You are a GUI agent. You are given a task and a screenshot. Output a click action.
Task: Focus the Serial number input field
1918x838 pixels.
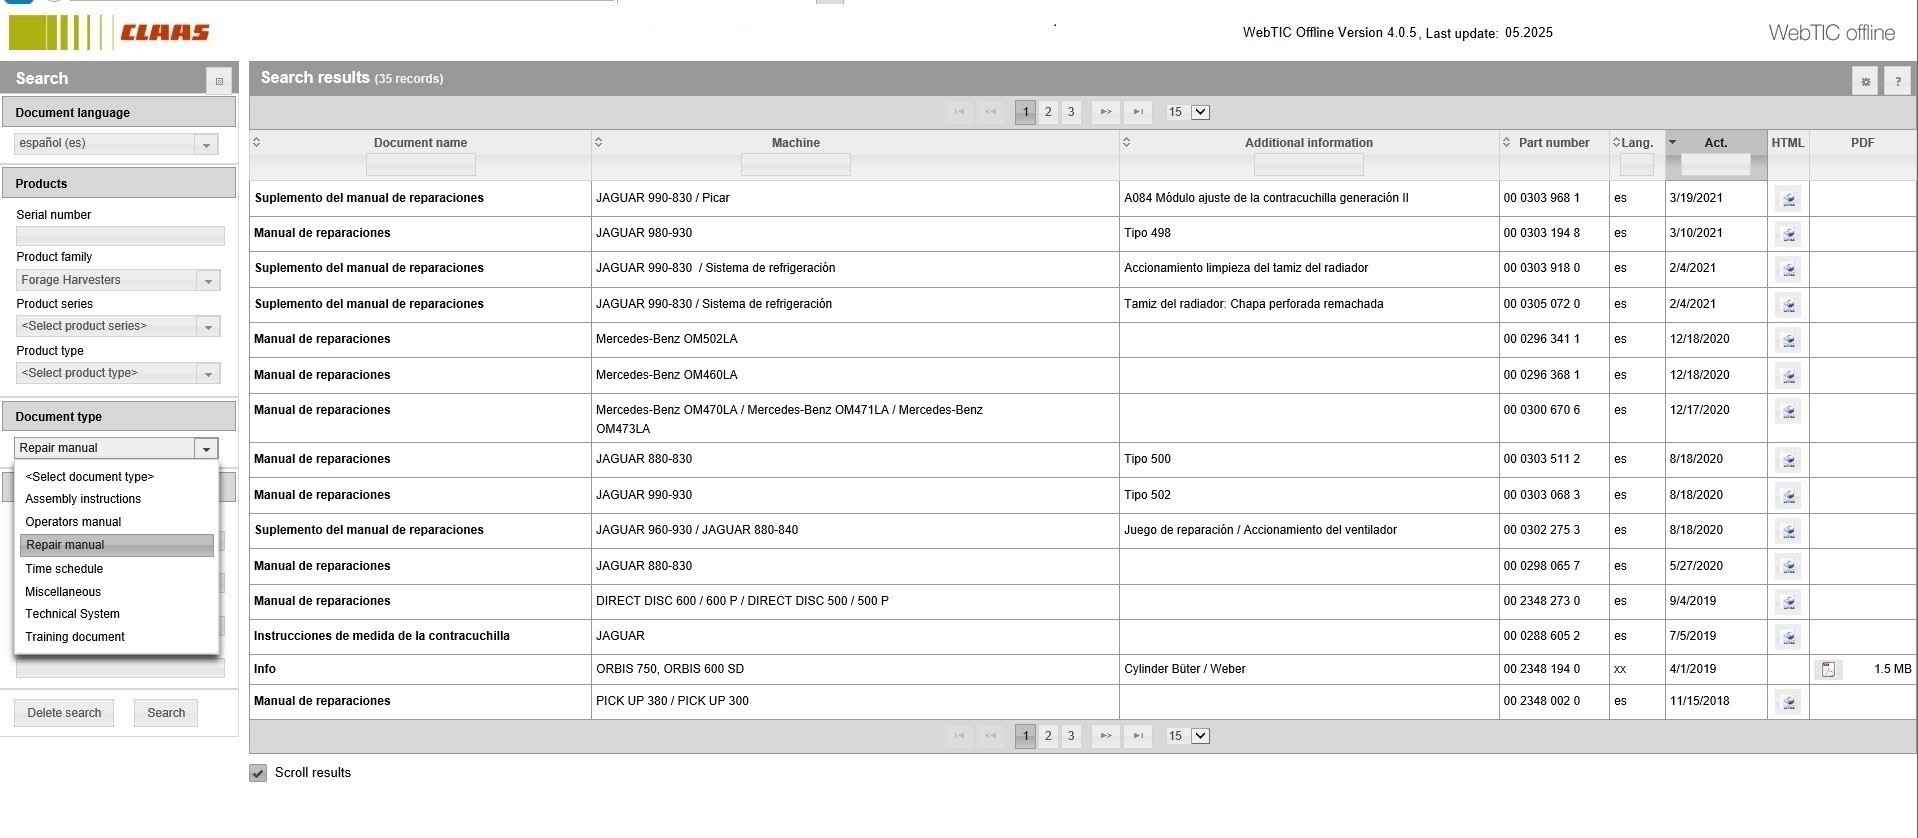coord(120,236)
